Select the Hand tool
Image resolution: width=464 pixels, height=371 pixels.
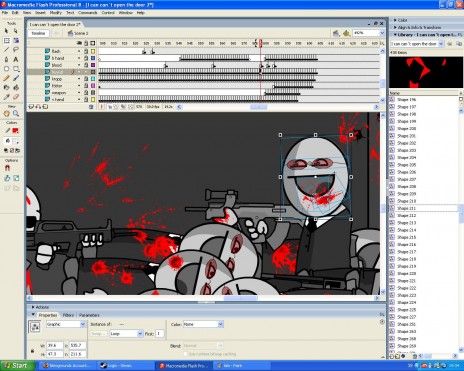[6, 113]
